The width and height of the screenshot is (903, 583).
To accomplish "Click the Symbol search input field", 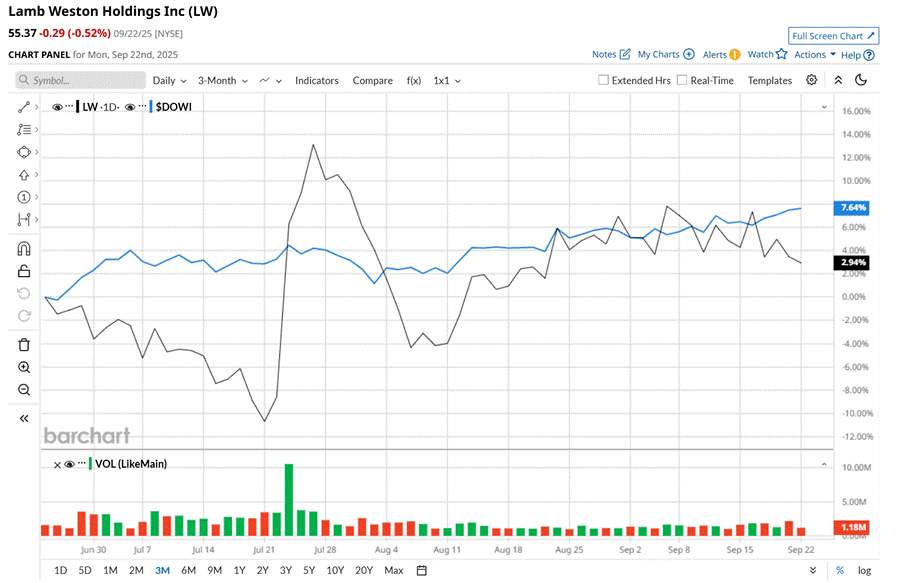I will 81,81.
